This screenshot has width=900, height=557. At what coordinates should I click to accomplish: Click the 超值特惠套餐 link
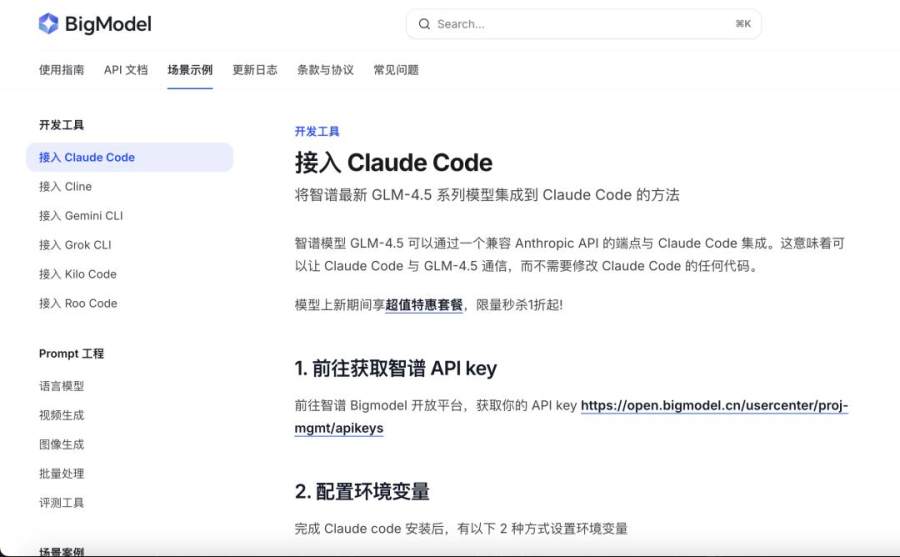tap(424, 304)
